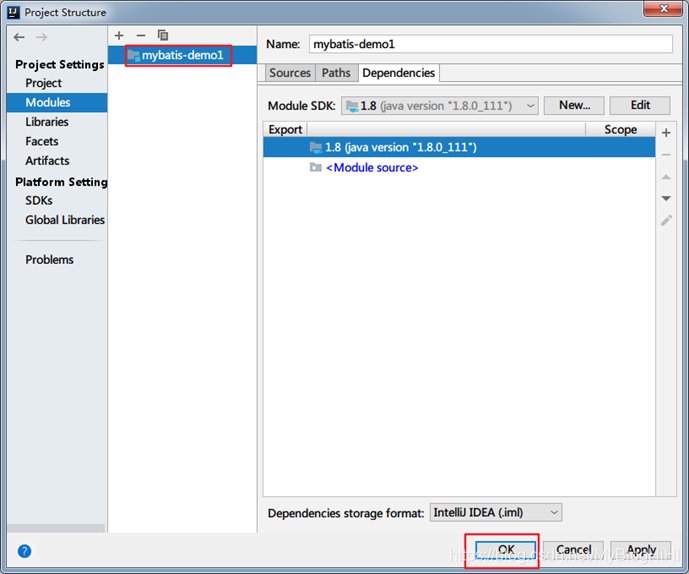
Task: Open Facets settings
Action: [x=42, y=141]
